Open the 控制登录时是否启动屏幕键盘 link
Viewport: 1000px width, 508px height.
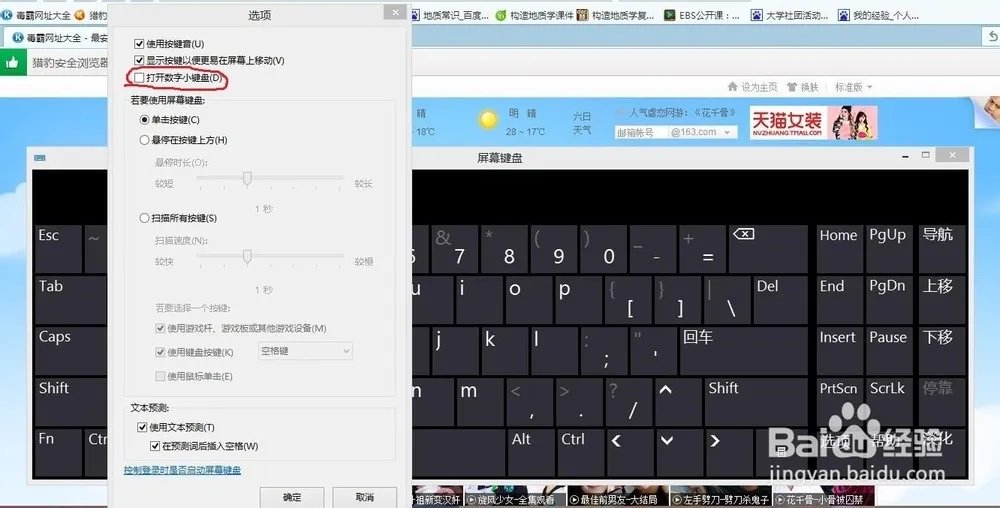pyautogui.click(x=182, y=470)
